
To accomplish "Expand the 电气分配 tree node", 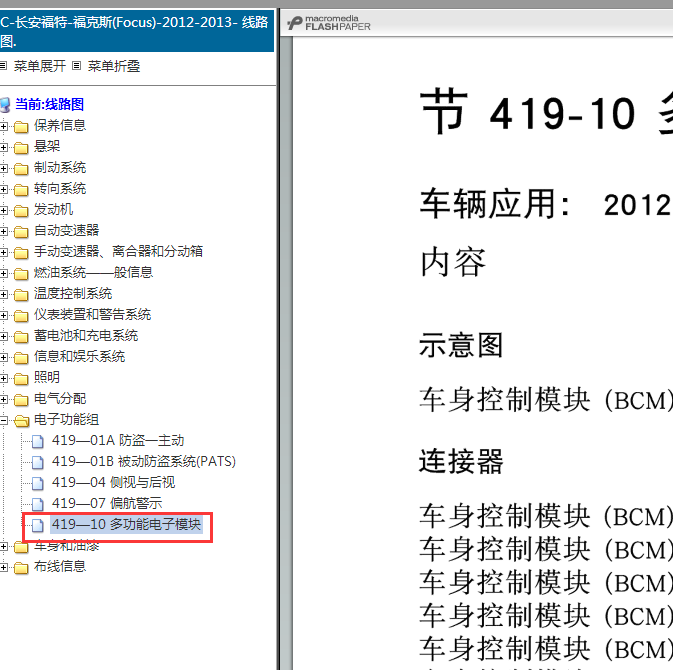I will click(3, 400).
